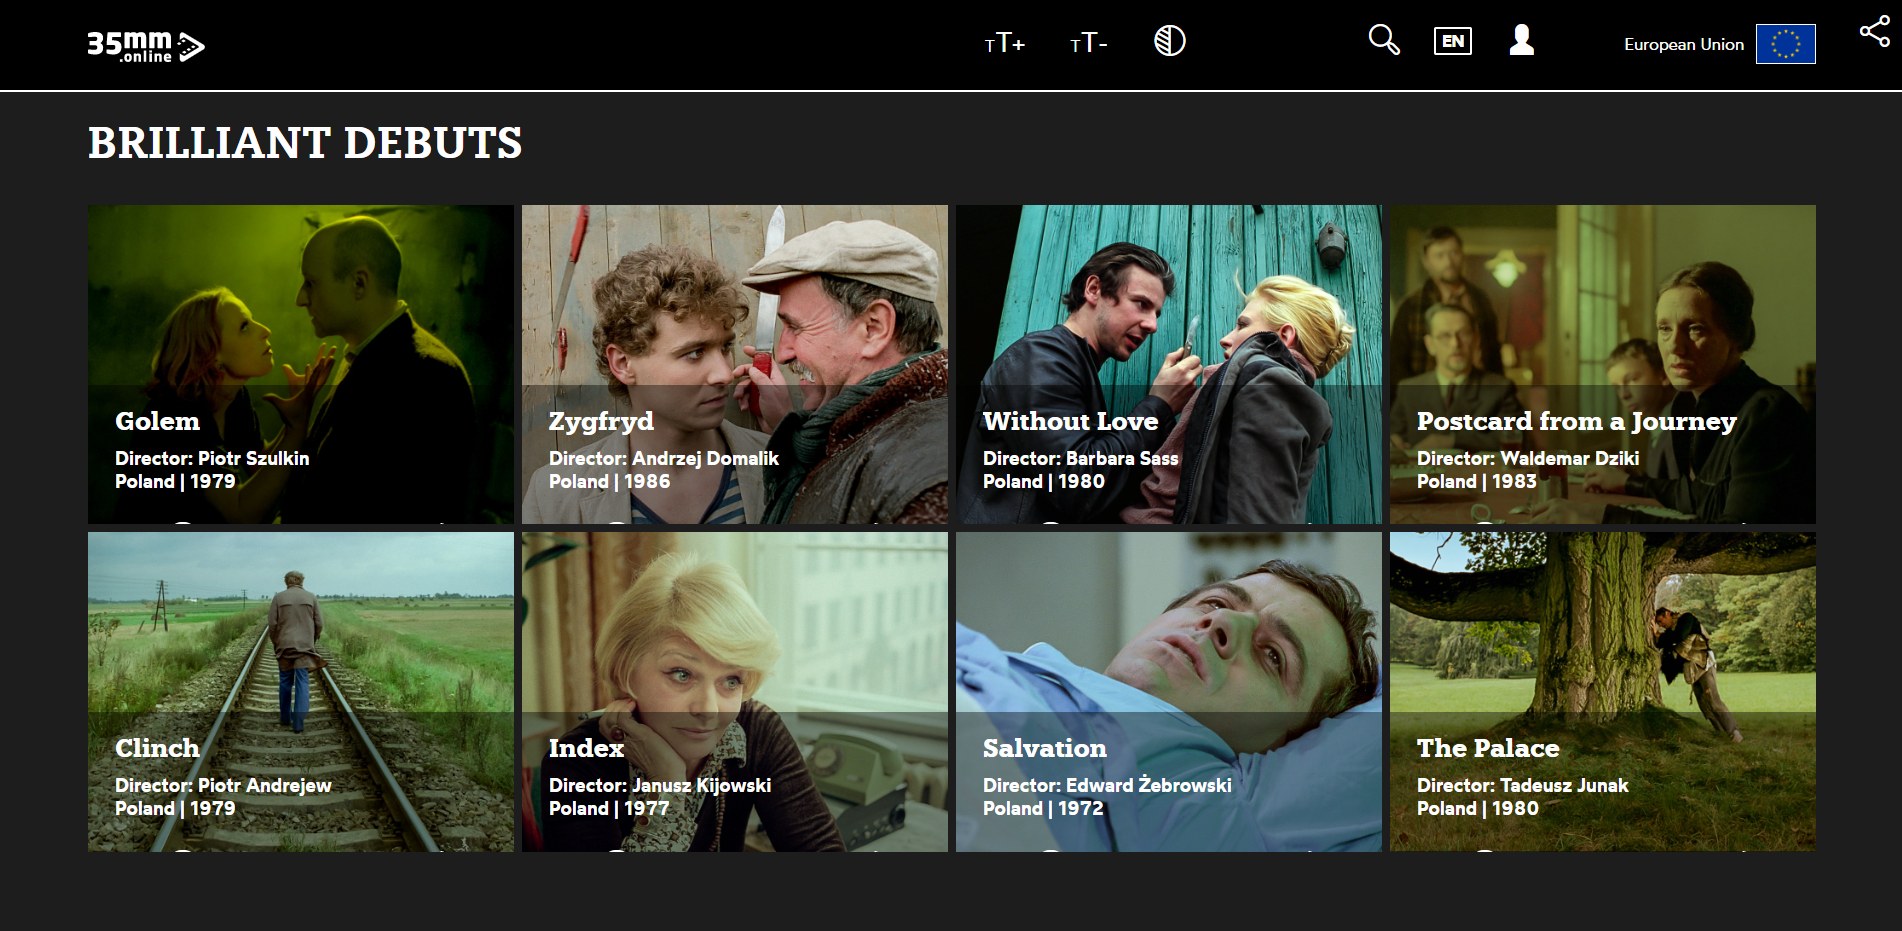Click 'Director: Janusz Kijowski' text
The width and height of the screenshot is (1902, 931).
(x=660, y=785)
